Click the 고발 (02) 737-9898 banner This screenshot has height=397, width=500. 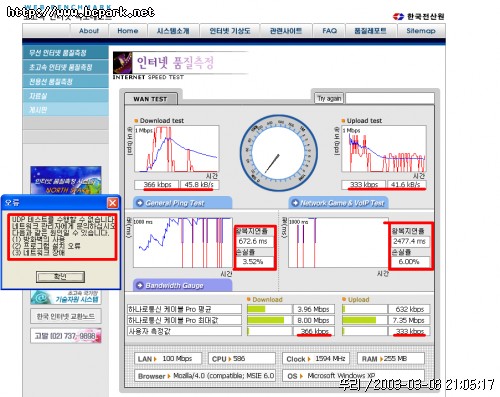(x=66, y=336)
